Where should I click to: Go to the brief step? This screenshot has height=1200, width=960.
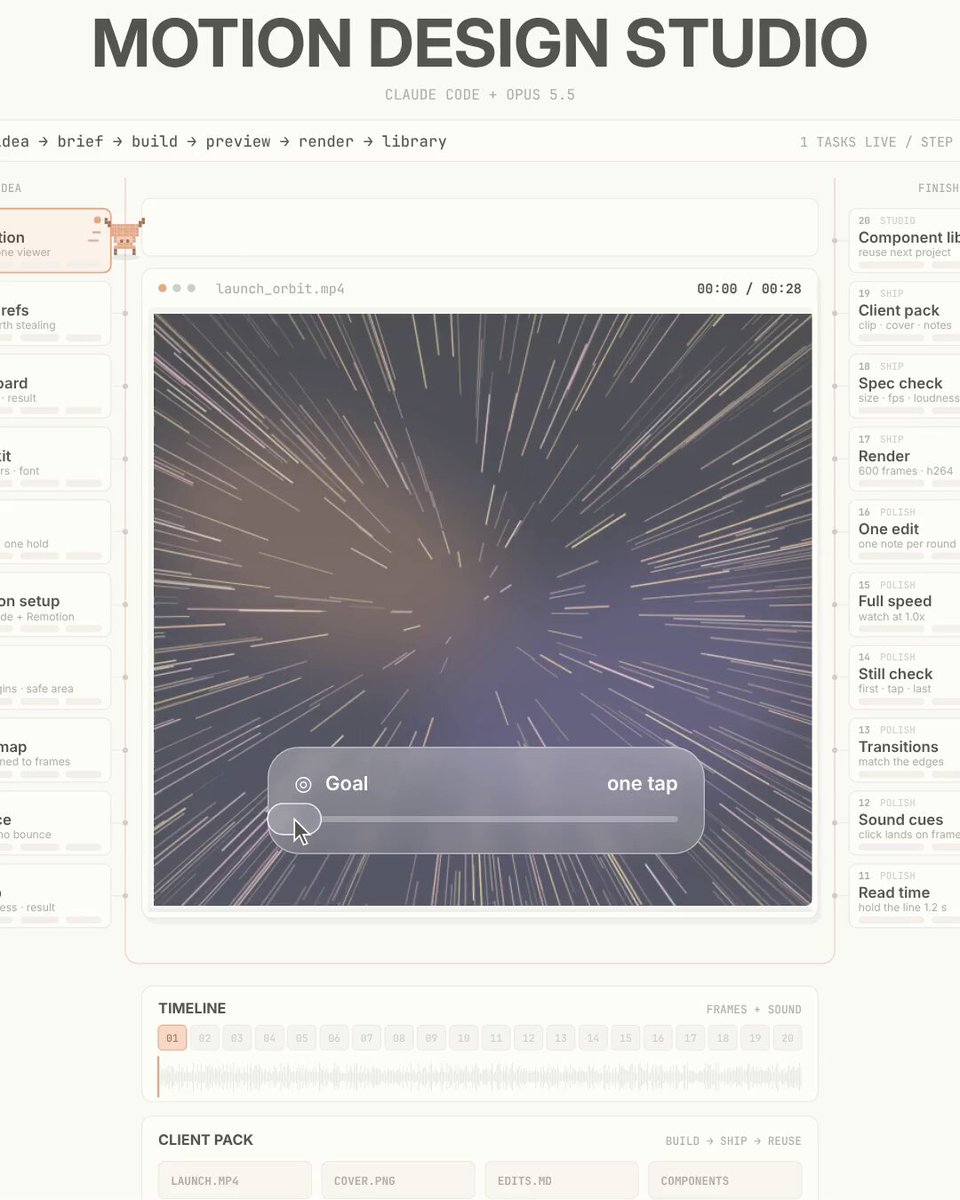click(x=80, y=141)
